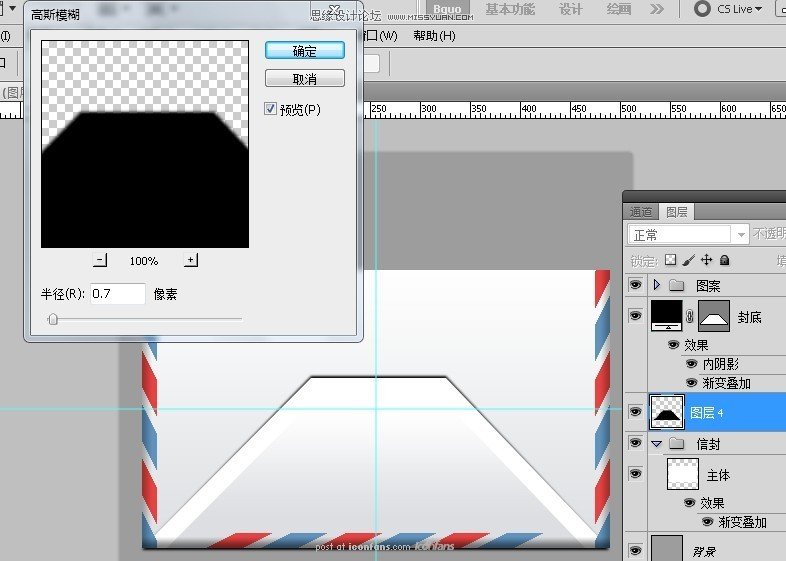Screen dimensions: 786x561
Task: Click the 信封 group name
Action: point(708,444)
